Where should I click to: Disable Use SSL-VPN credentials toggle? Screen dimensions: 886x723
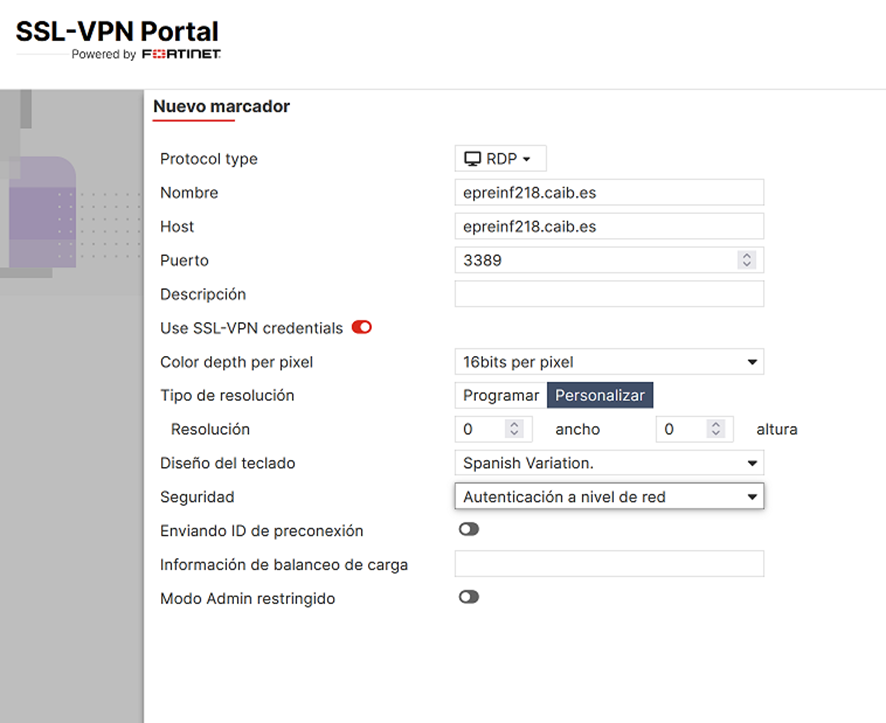click(361, 328)
